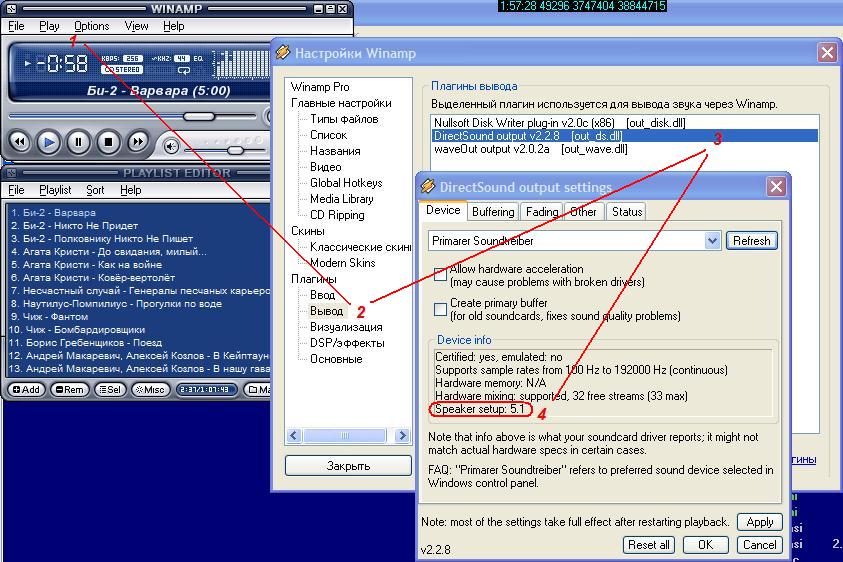
Task: Select Media Library in preferences tree
Action: (341, 199)
